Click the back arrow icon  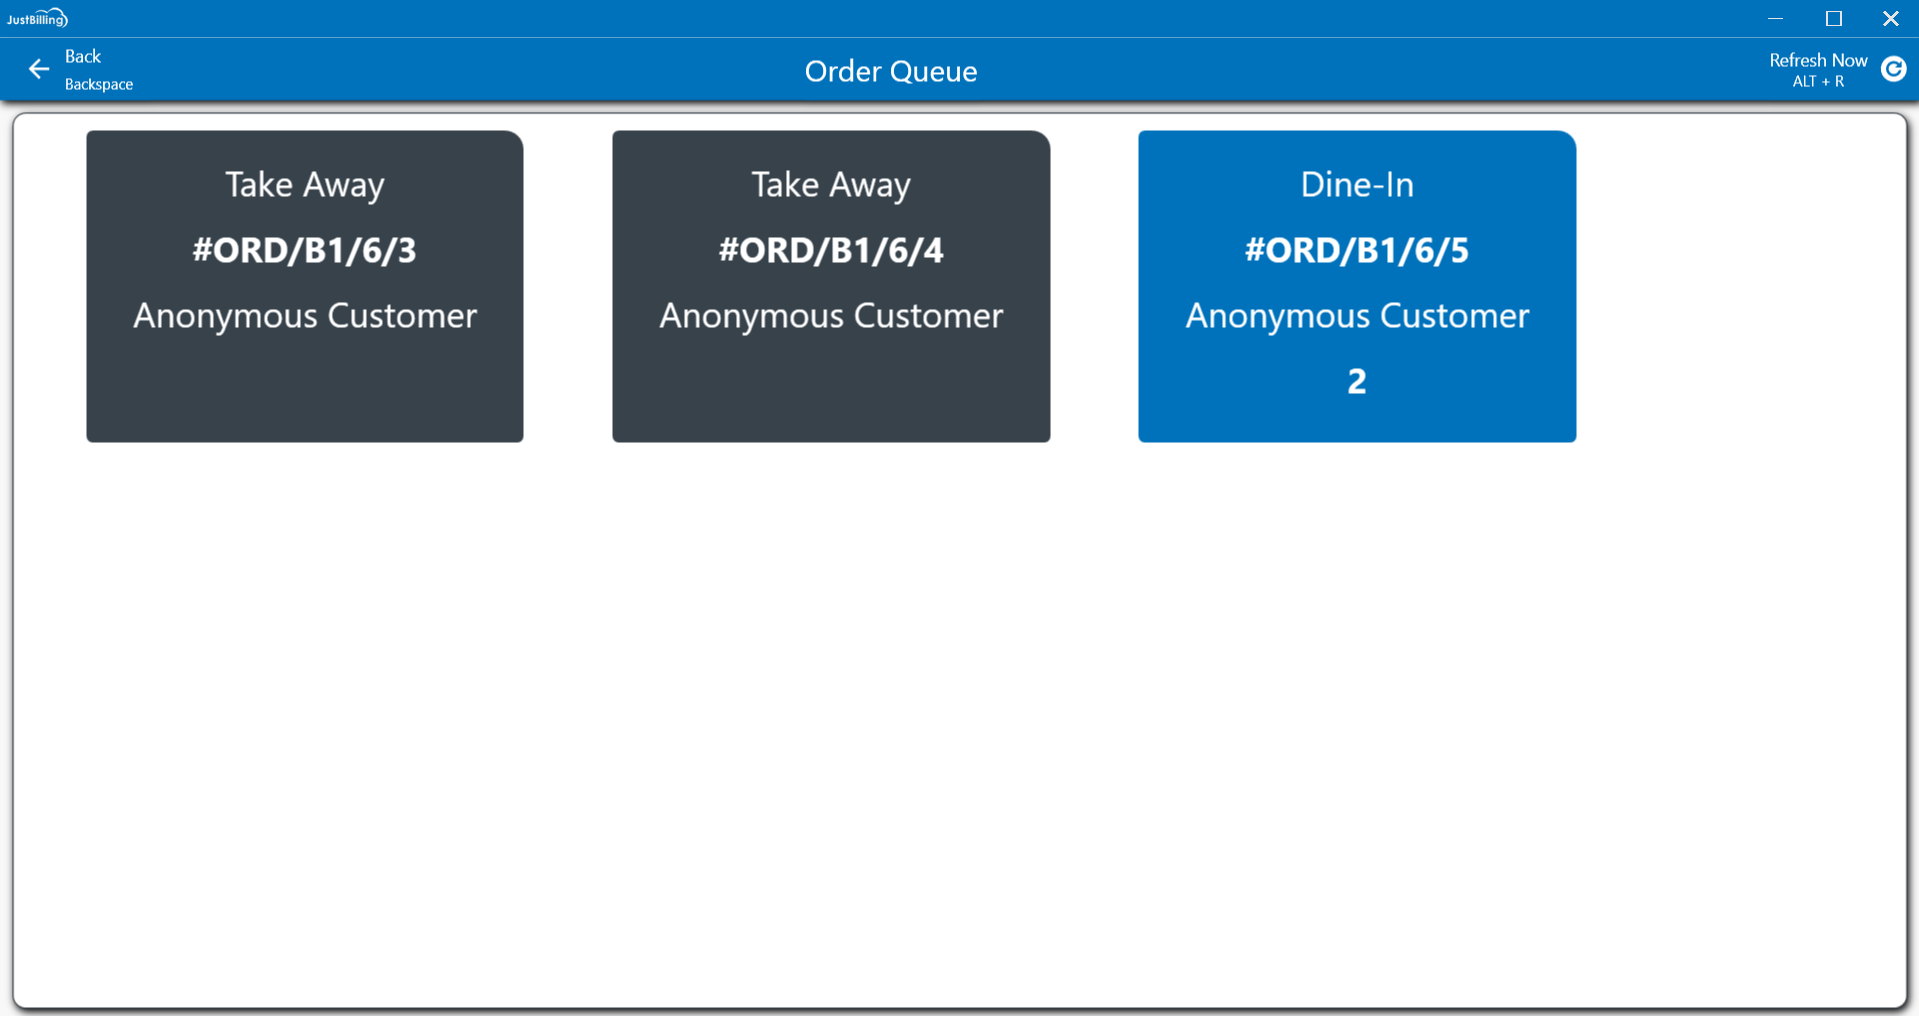tap(39, 69)
